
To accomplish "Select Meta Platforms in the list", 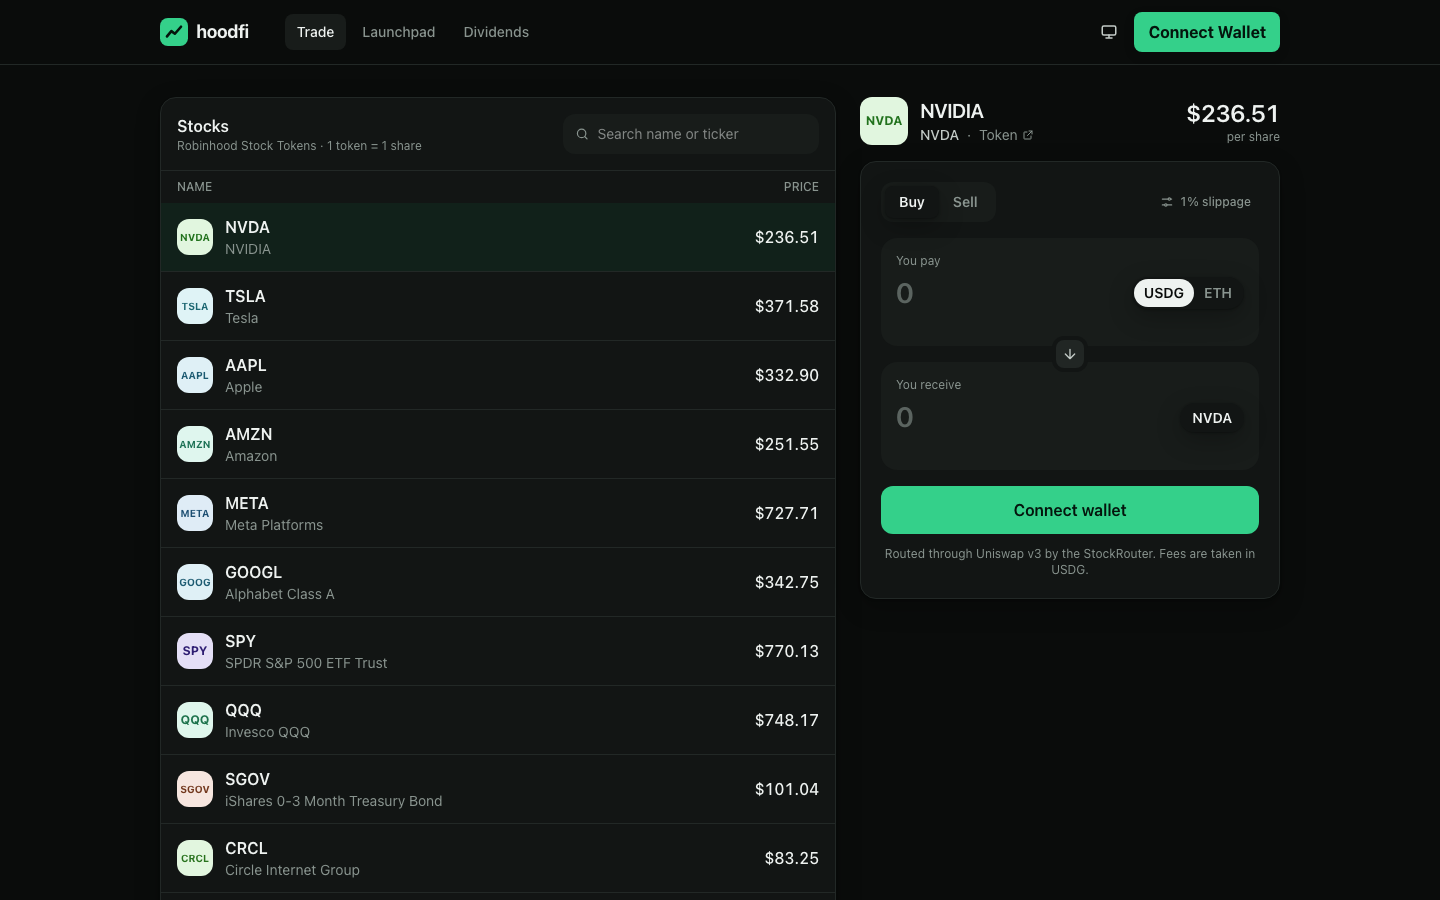I will tap(274, 525).
